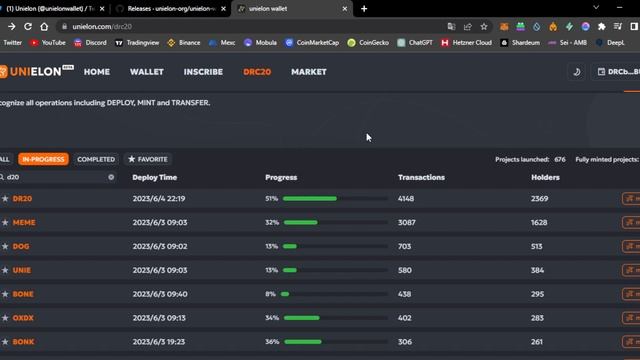Open the CoinMarketCap bookmark
Viewport: 640px width, 360px height.
[312, 42]
